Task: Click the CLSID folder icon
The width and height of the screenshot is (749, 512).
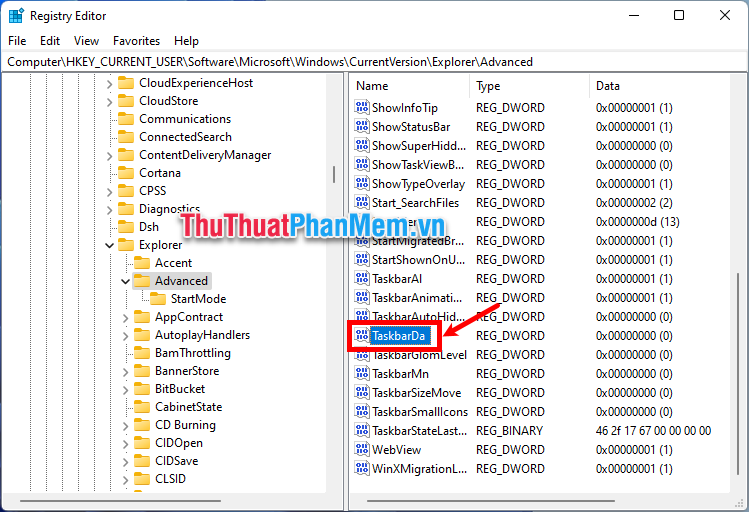Action: point(142,479)
